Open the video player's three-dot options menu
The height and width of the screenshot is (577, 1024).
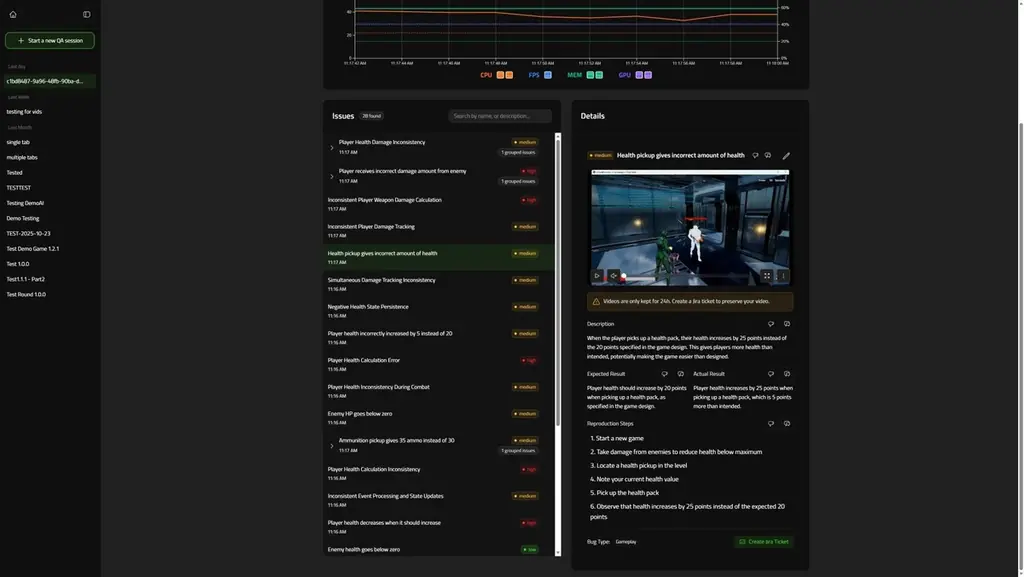[783, 275]
